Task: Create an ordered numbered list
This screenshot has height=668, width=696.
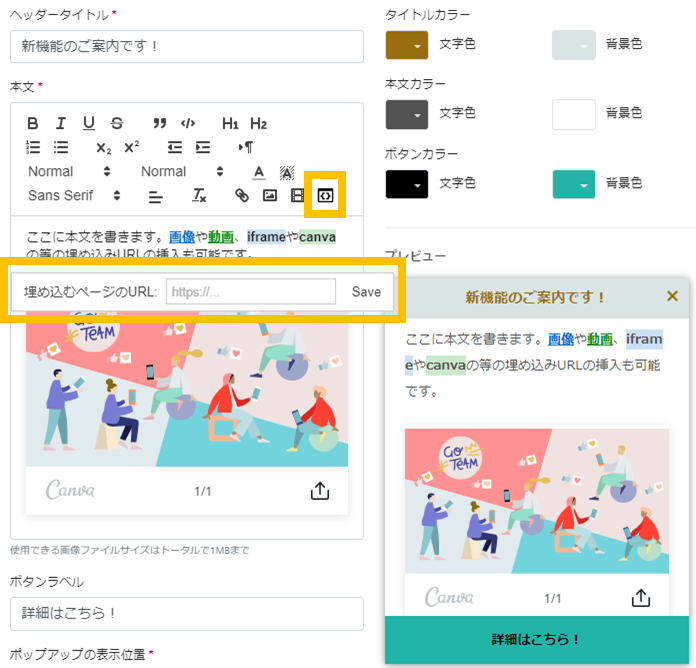Action: point(33,147)
